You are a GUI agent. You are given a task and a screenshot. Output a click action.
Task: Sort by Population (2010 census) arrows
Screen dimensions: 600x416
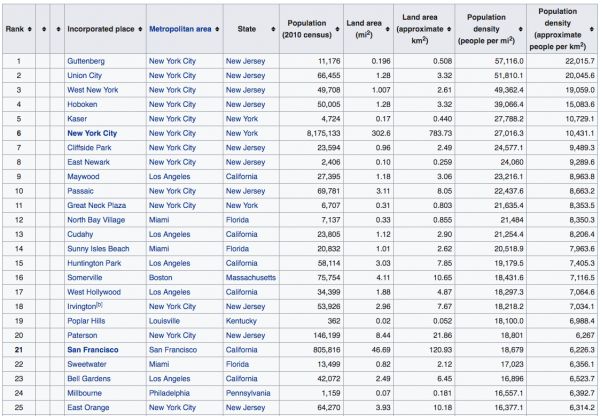pos(338,29)
